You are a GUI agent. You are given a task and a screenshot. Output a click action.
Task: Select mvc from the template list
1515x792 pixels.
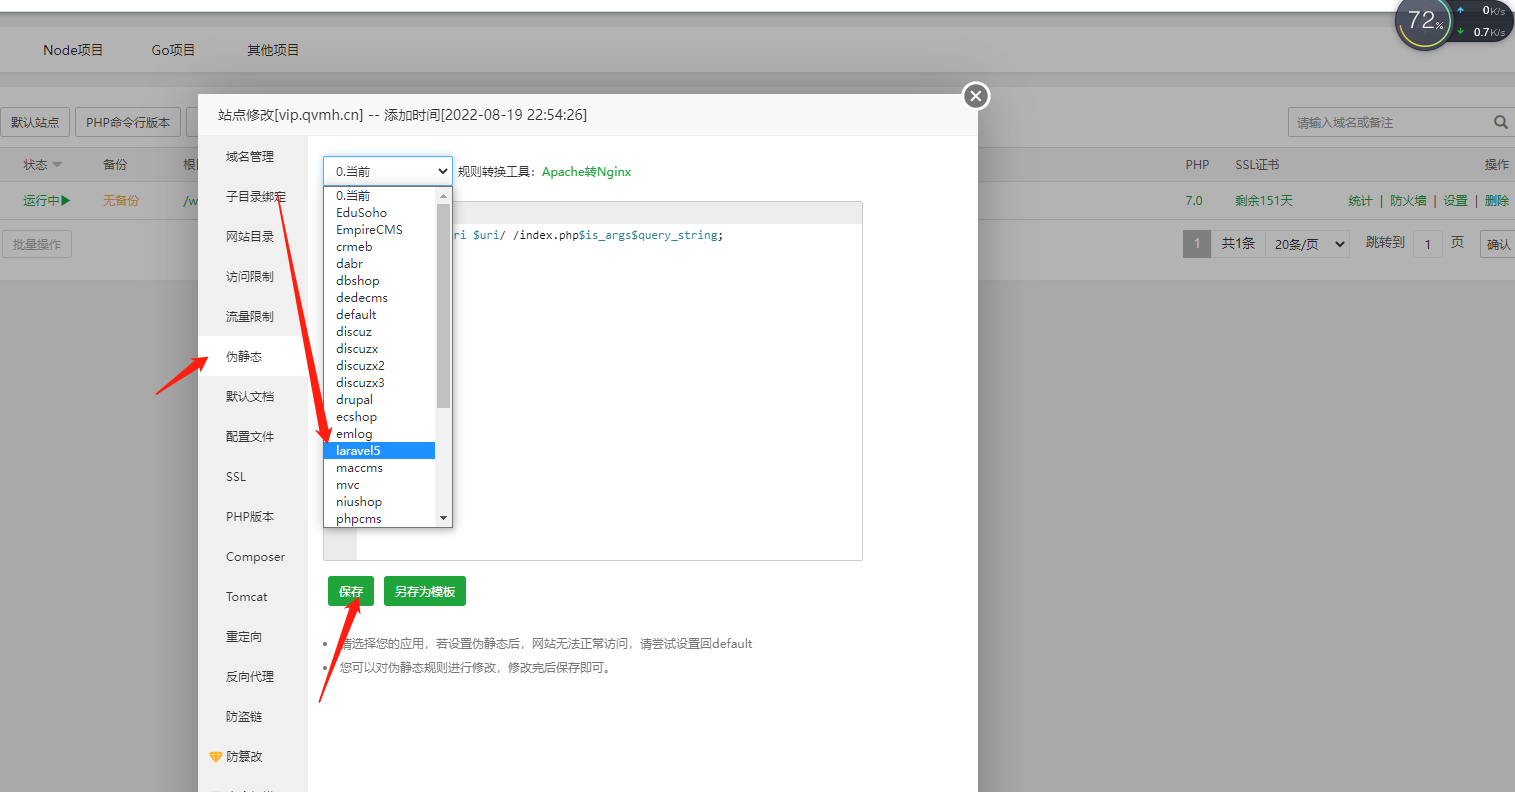379,485
